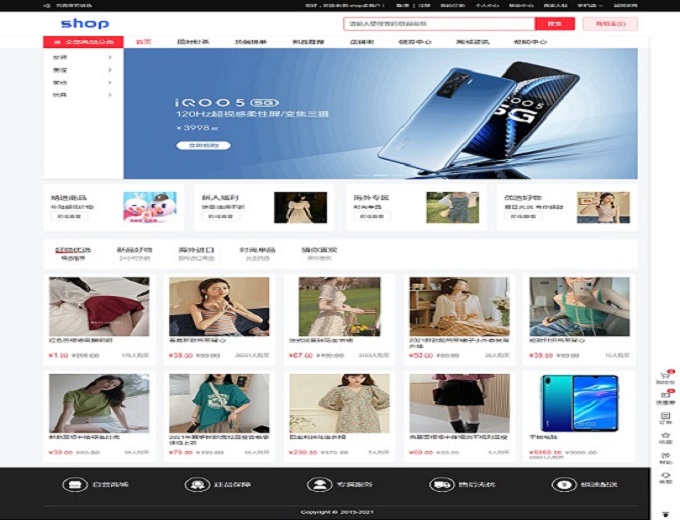Viewport: 680px width, 520px height.
Task: Click the buy now button on iQOO banner
Action: click(202, 145)
